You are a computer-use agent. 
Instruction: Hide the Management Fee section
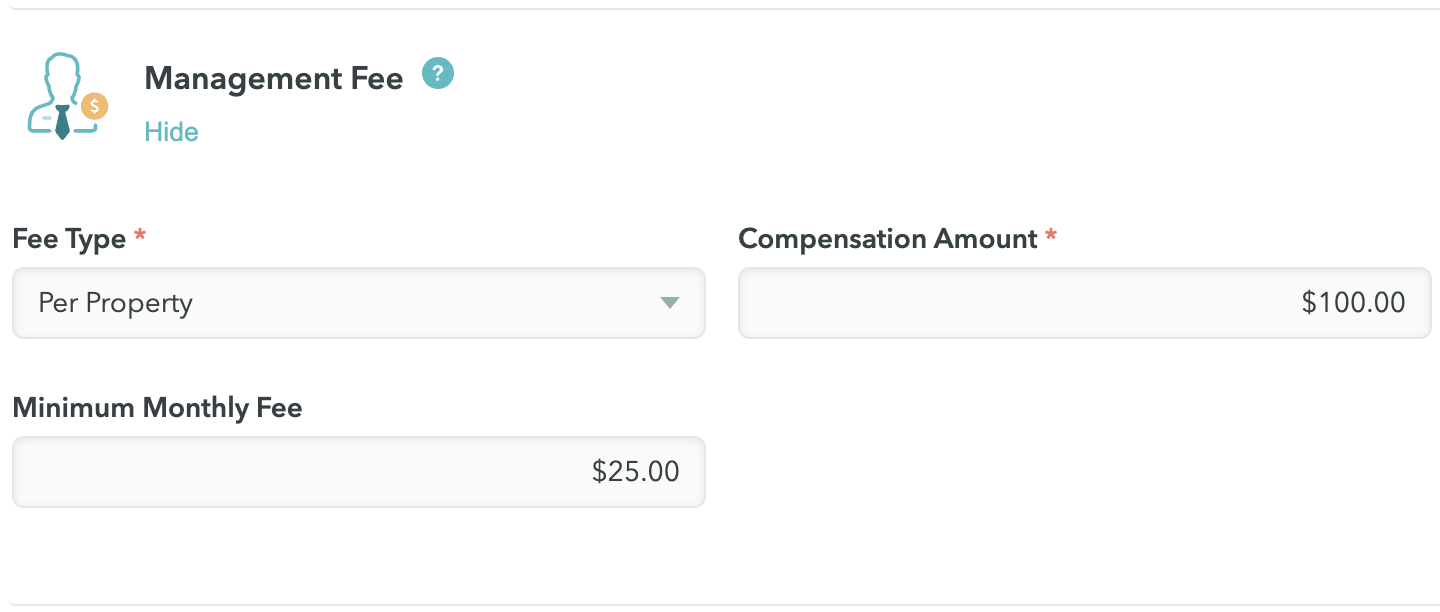(x=171, y=132)
